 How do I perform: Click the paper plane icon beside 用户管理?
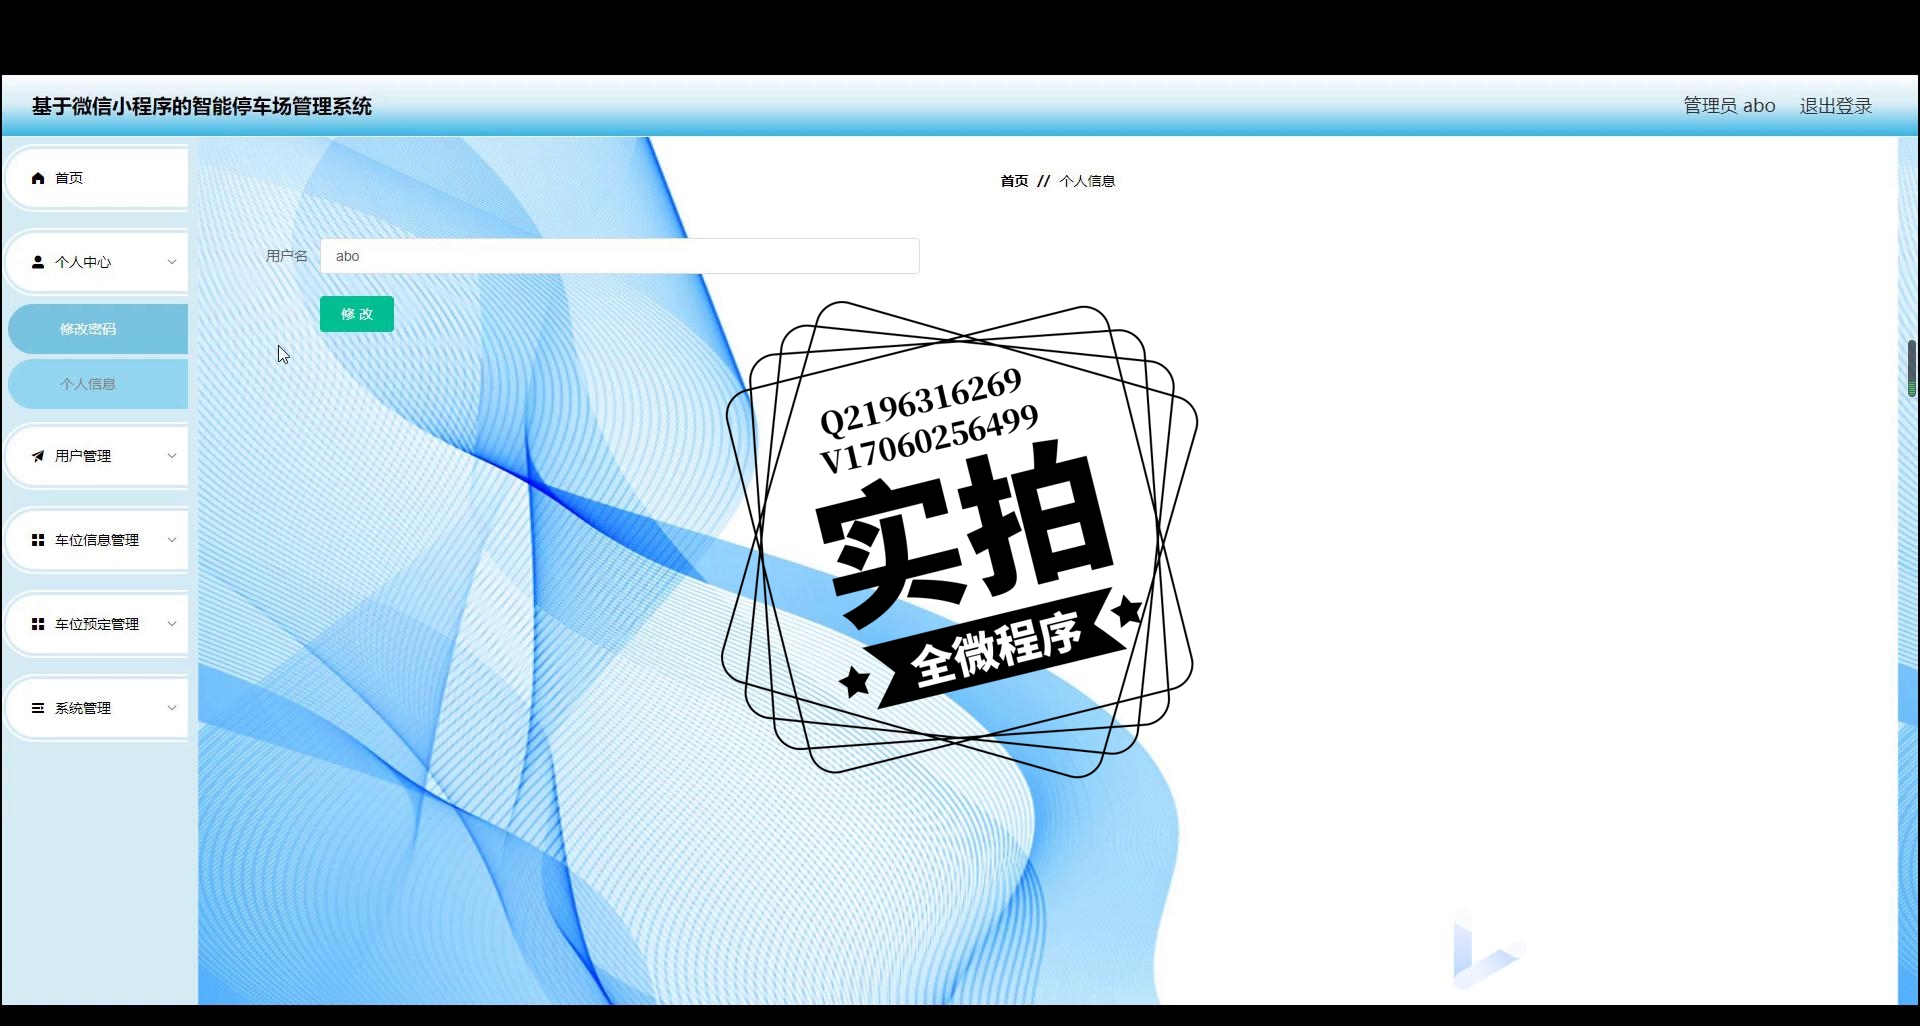38,456
